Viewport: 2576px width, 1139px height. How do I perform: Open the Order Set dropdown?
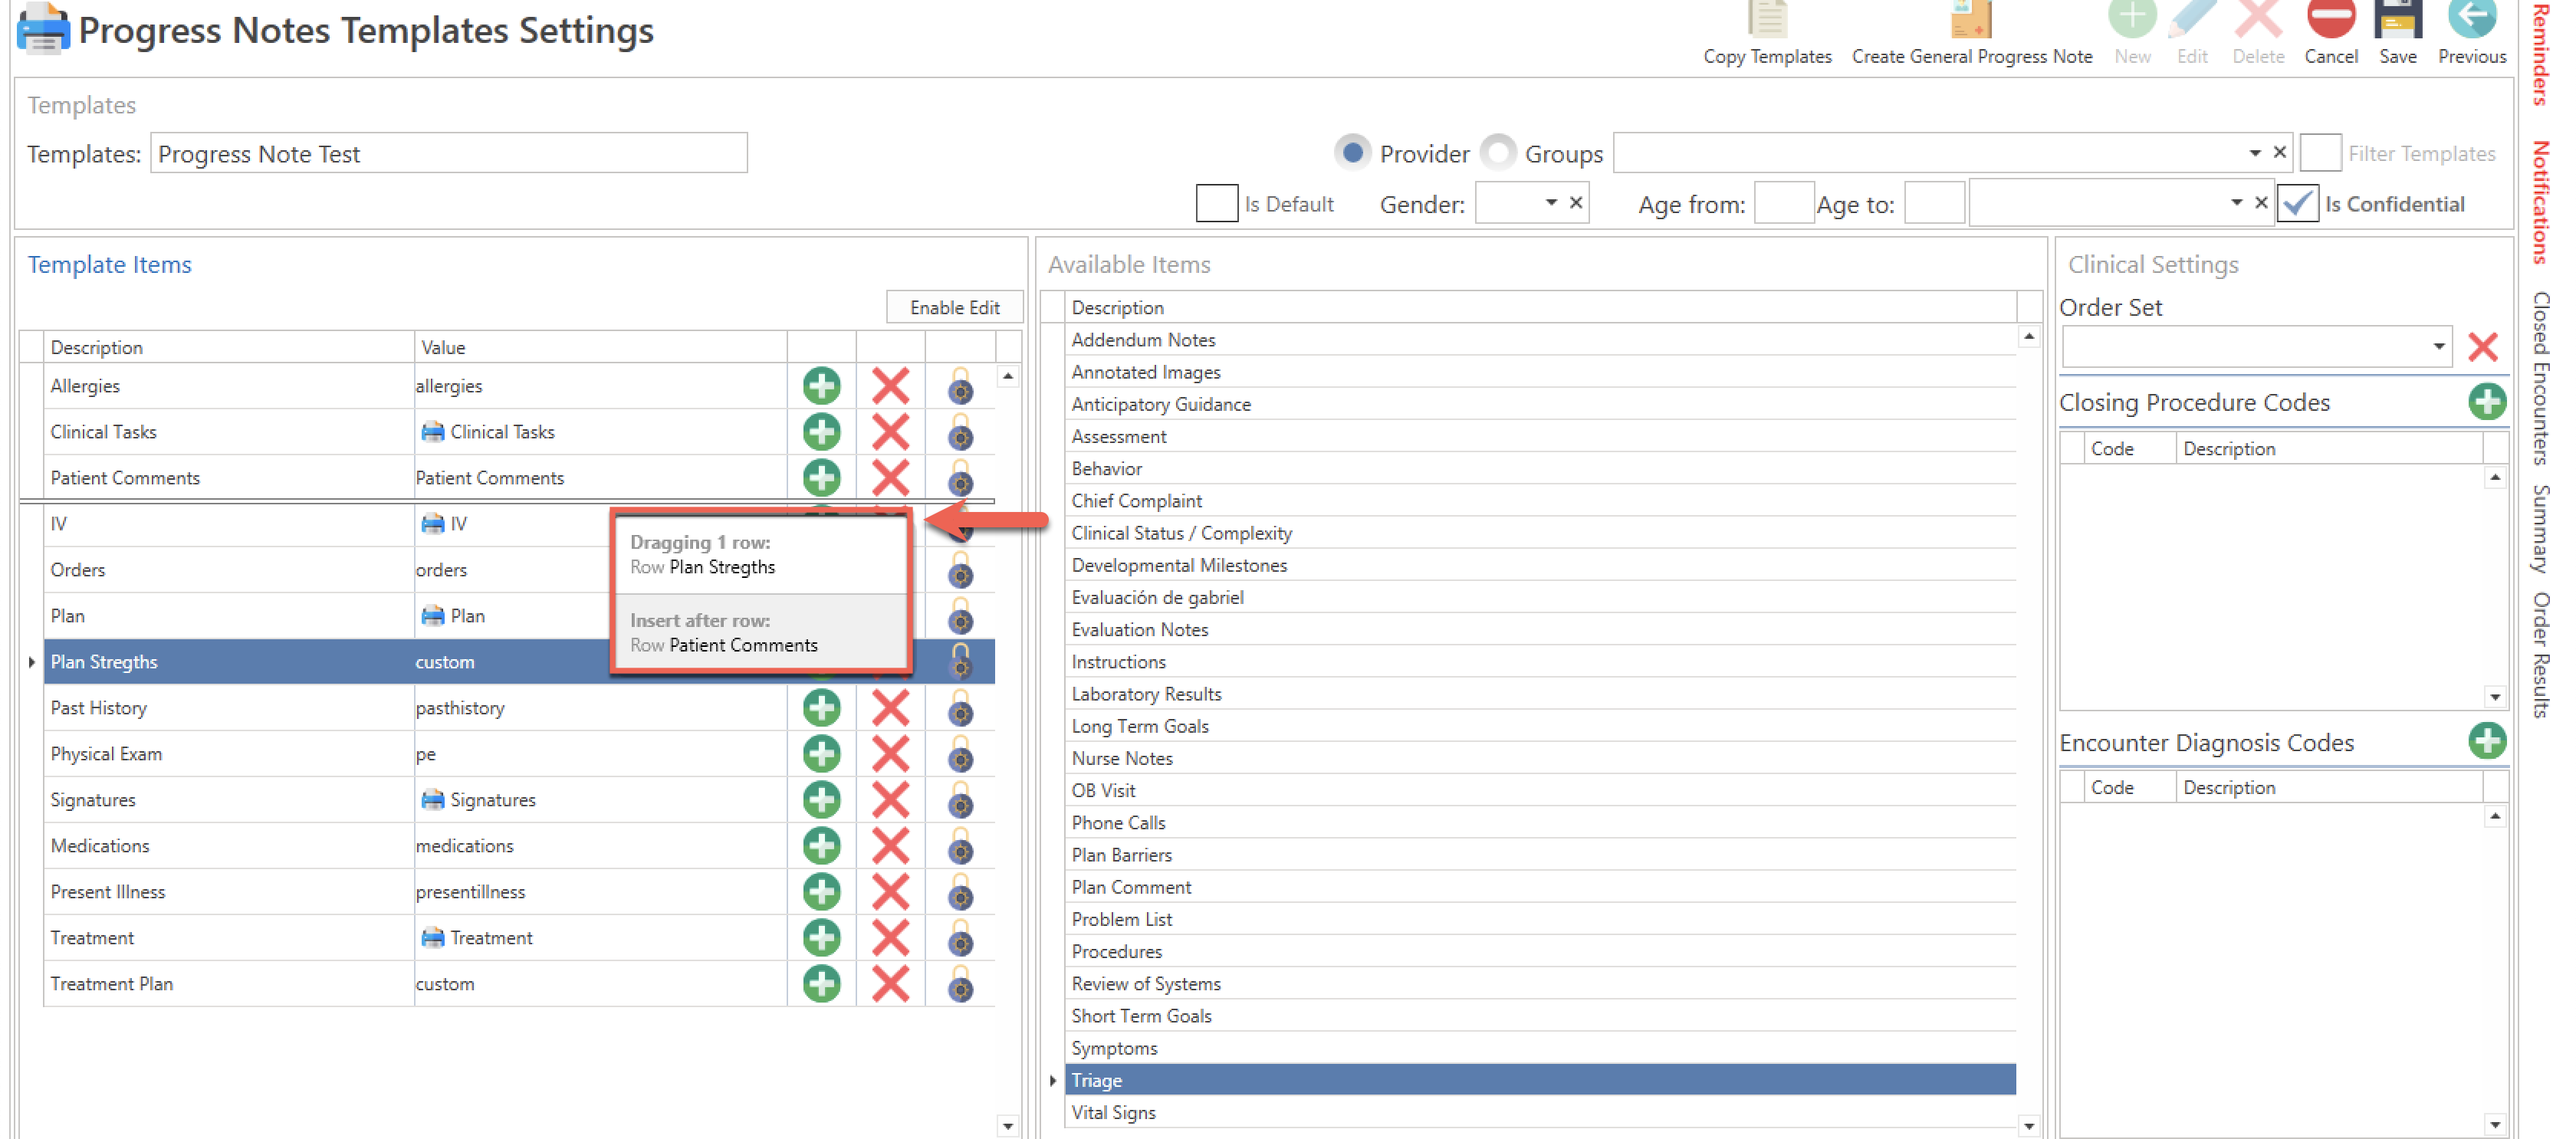tap(2438, 347)
